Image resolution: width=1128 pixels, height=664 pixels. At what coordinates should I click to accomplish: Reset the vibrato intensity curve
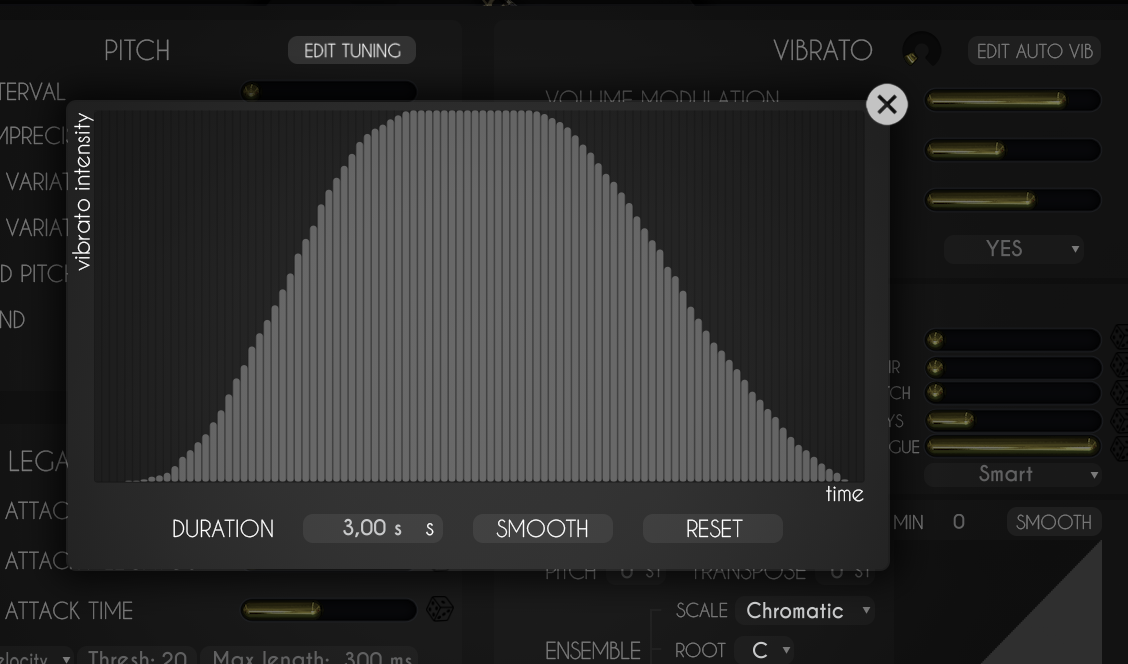712,528
